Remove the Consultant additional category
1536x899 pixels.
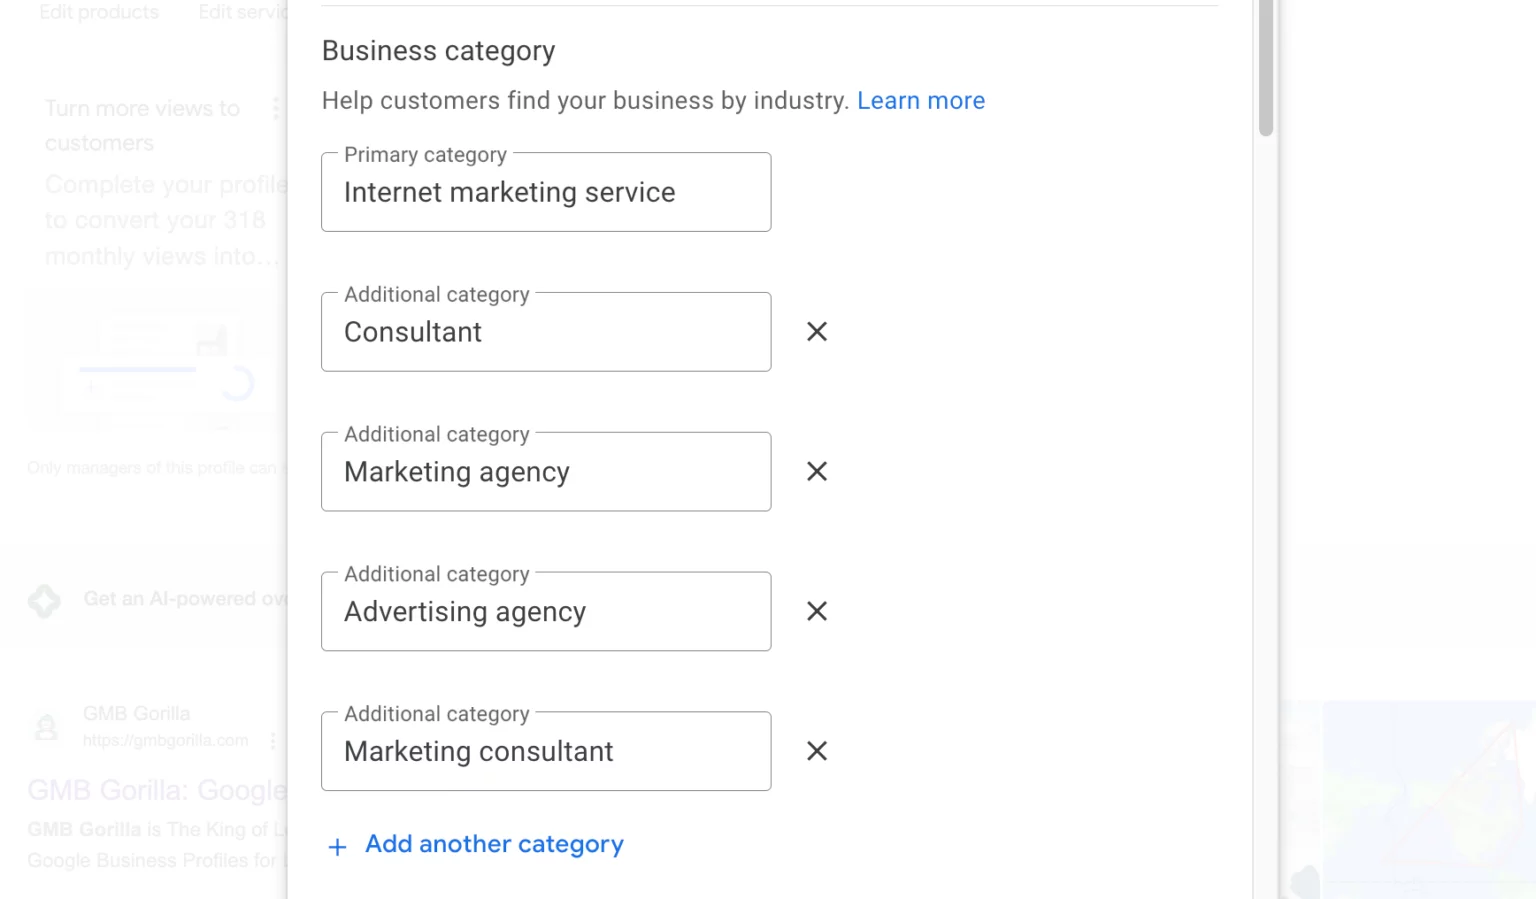[817, 332]
